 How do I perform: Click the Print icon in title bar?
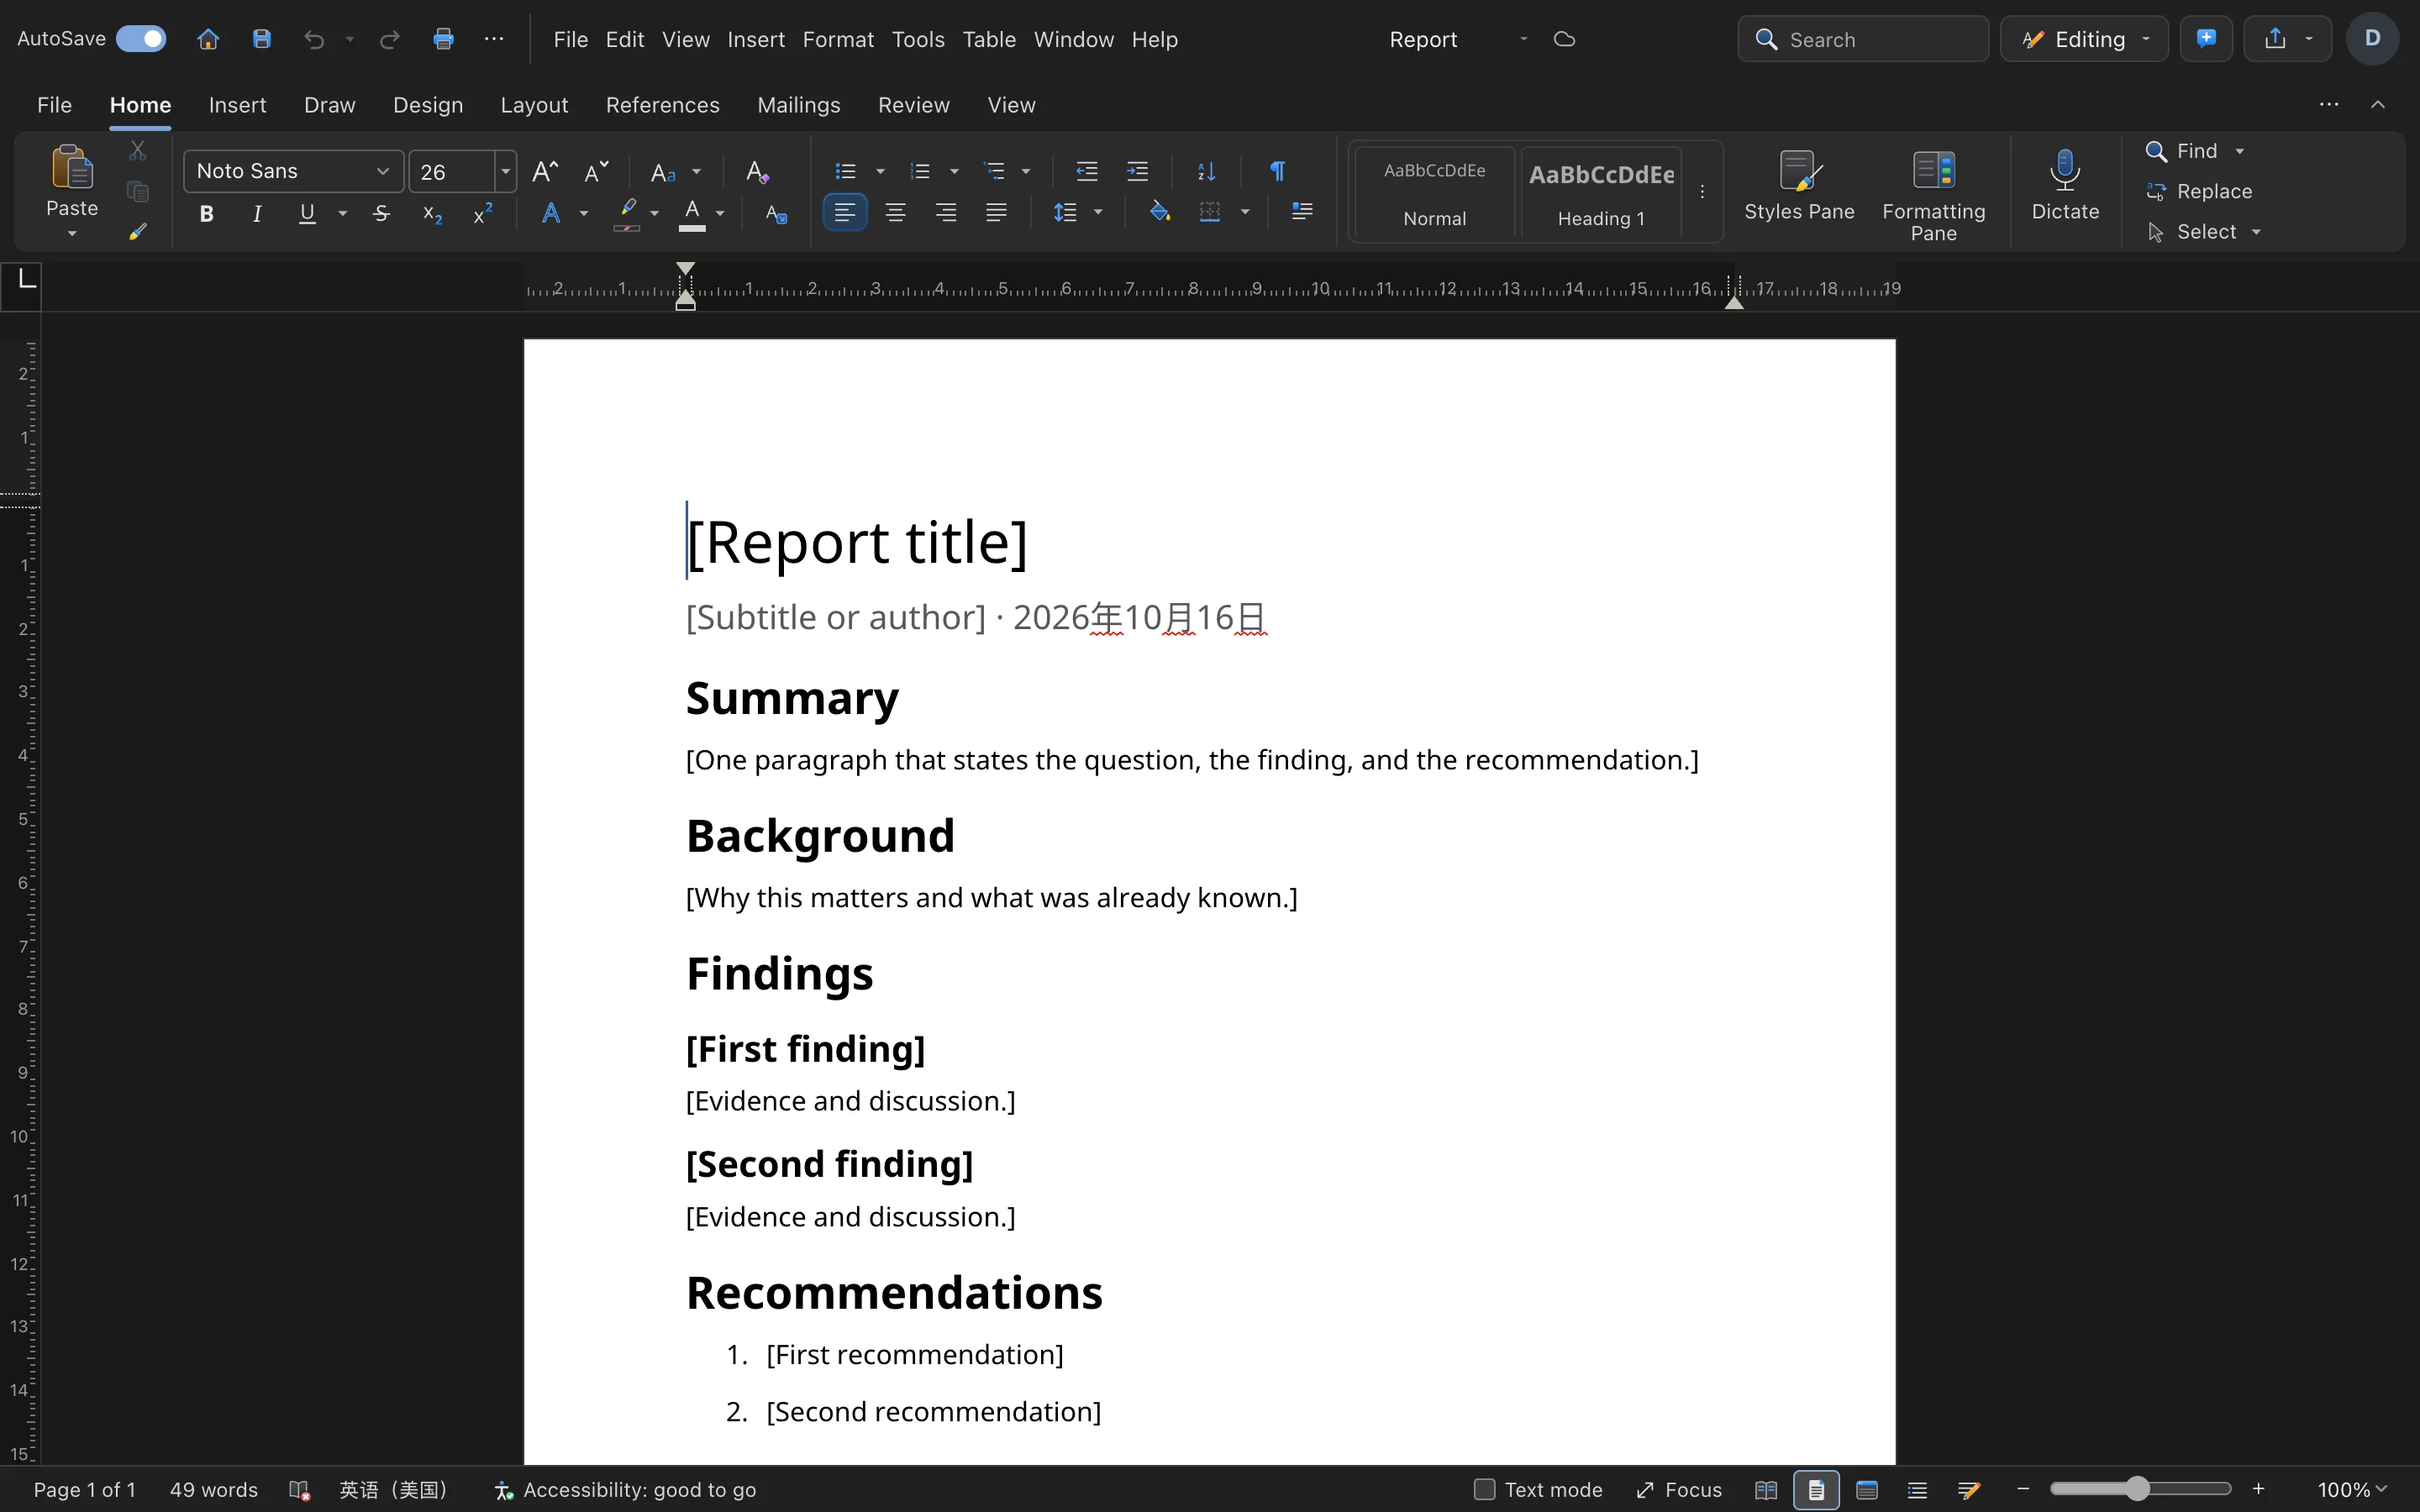coord(443,39)
